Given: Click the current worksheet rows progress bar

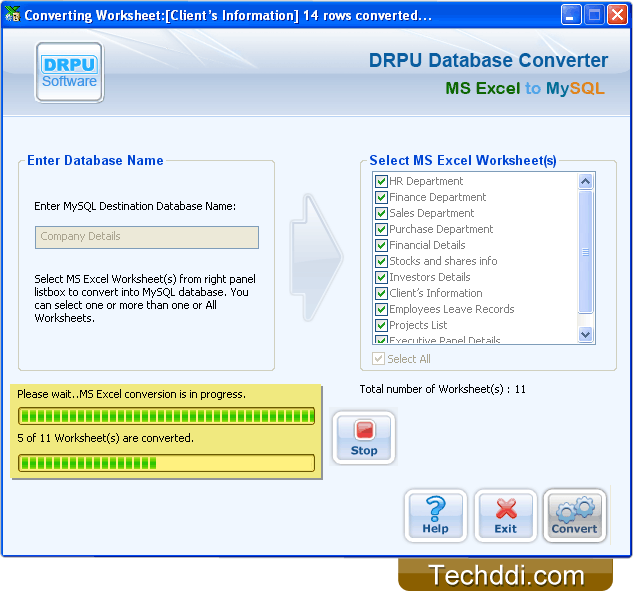Looking at the screenshot, I should pyautogui.click(x=166, y=416).
